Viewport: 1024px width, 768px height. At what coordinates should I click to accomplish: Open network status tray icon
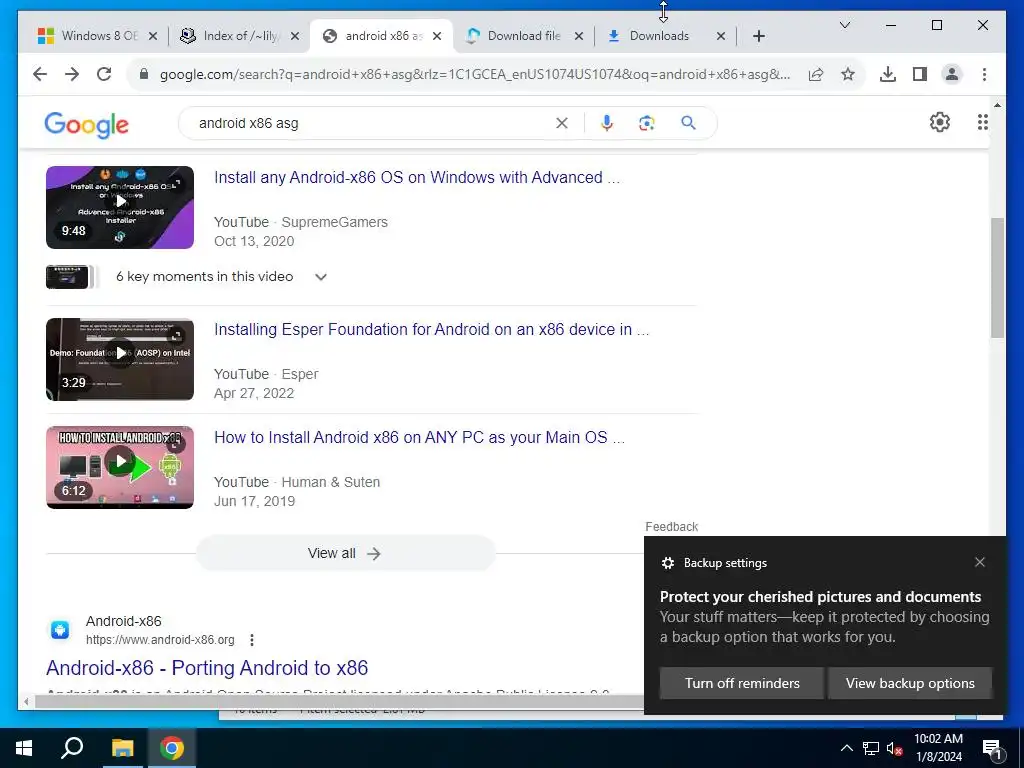click(x=871, y=748)
